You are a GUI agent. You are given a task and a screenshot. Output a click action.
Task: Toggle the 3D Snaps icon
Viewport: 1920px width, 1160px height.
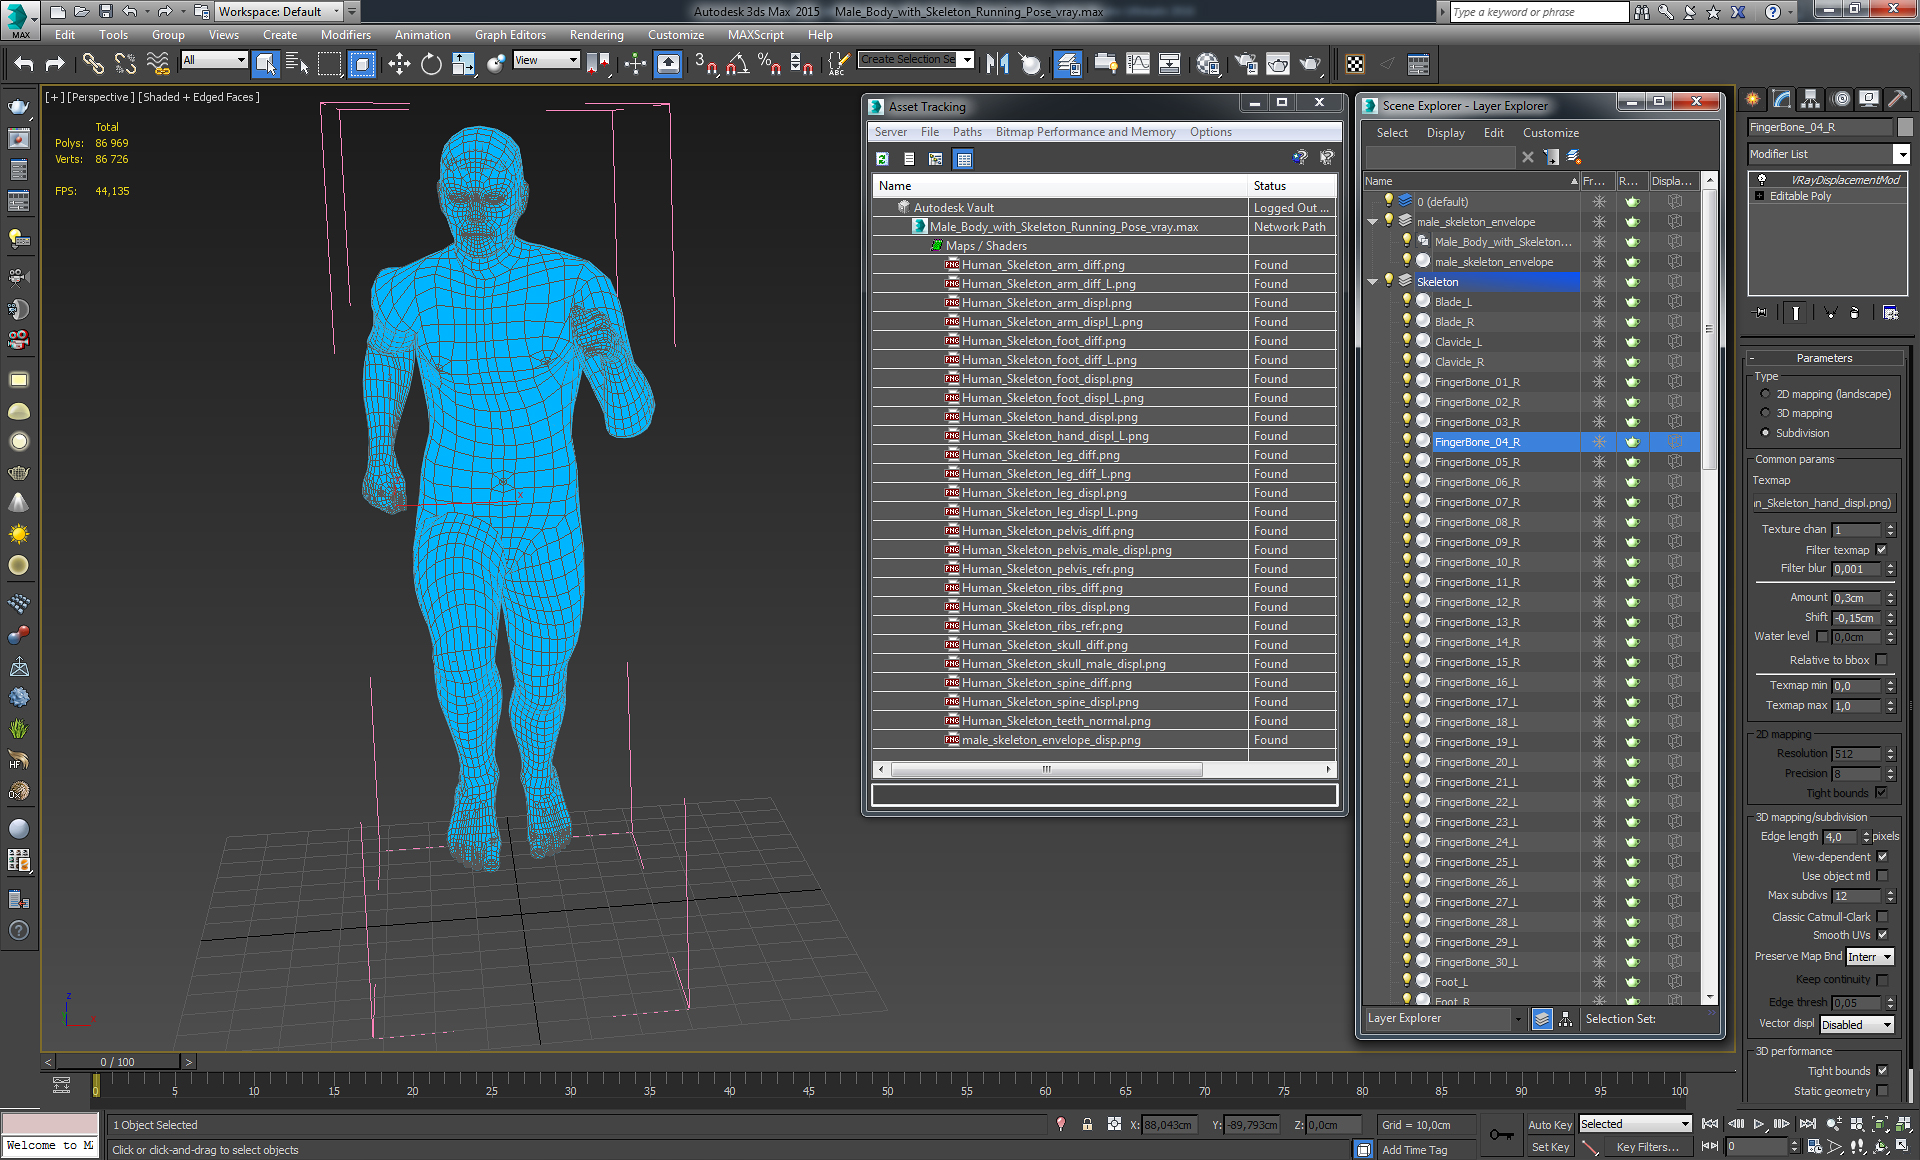(x=705, y=64)
